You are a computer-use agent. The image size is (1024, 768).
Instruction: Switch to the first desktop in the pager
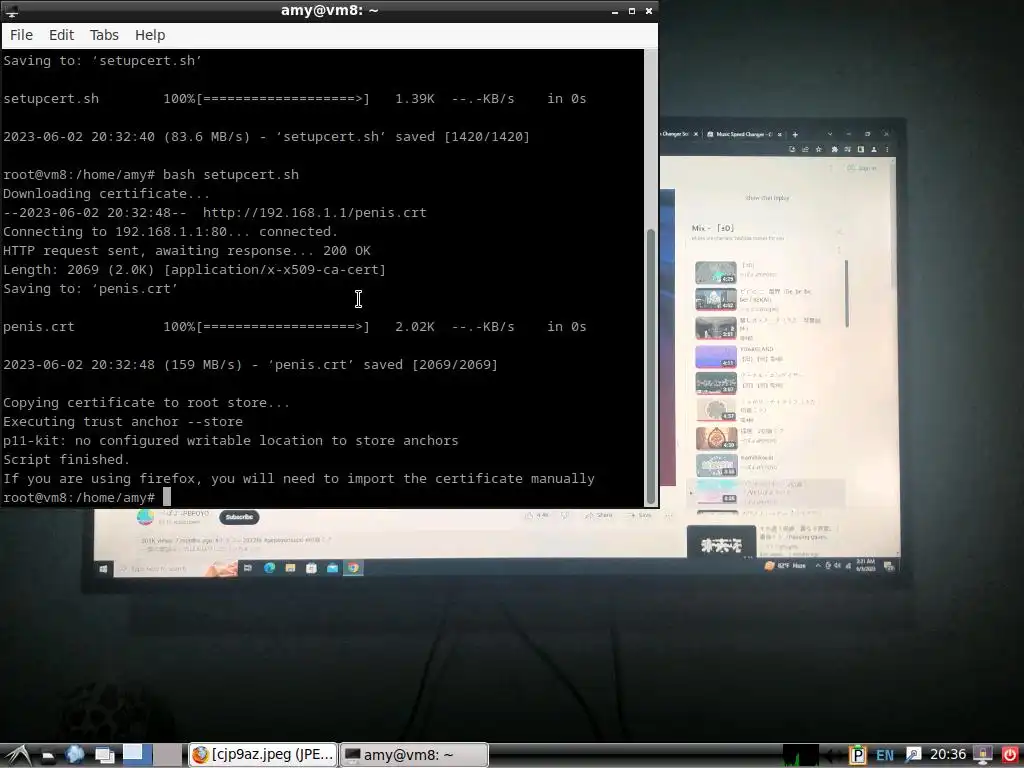[136, 755]
